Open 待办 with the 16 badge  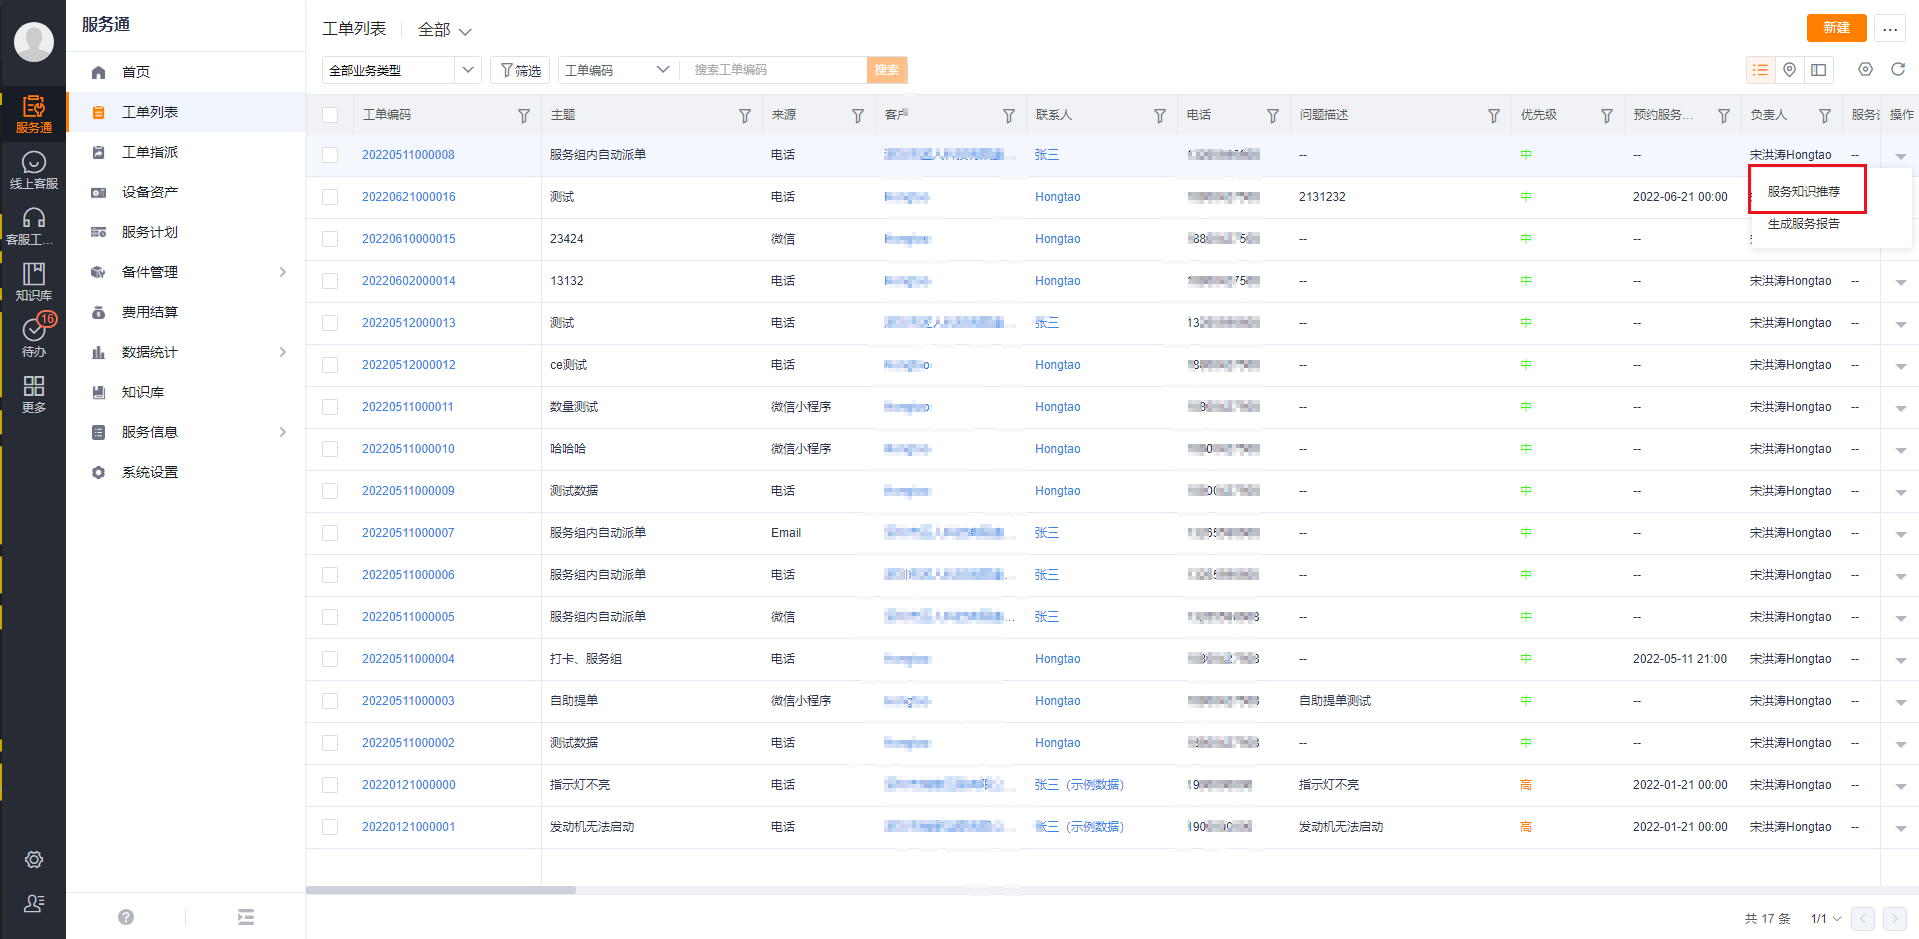pyautogui.click(x=34, y=336)
